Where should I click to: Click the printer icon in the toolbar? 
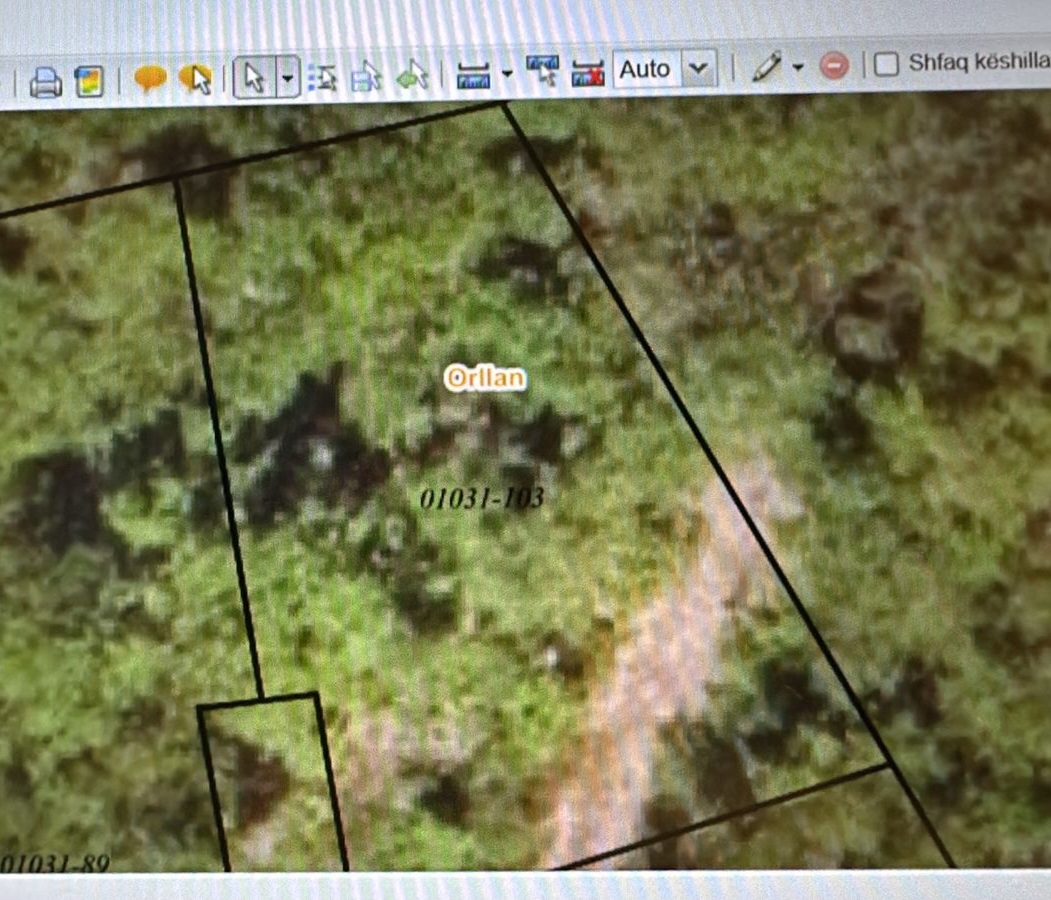pos(45,82)
